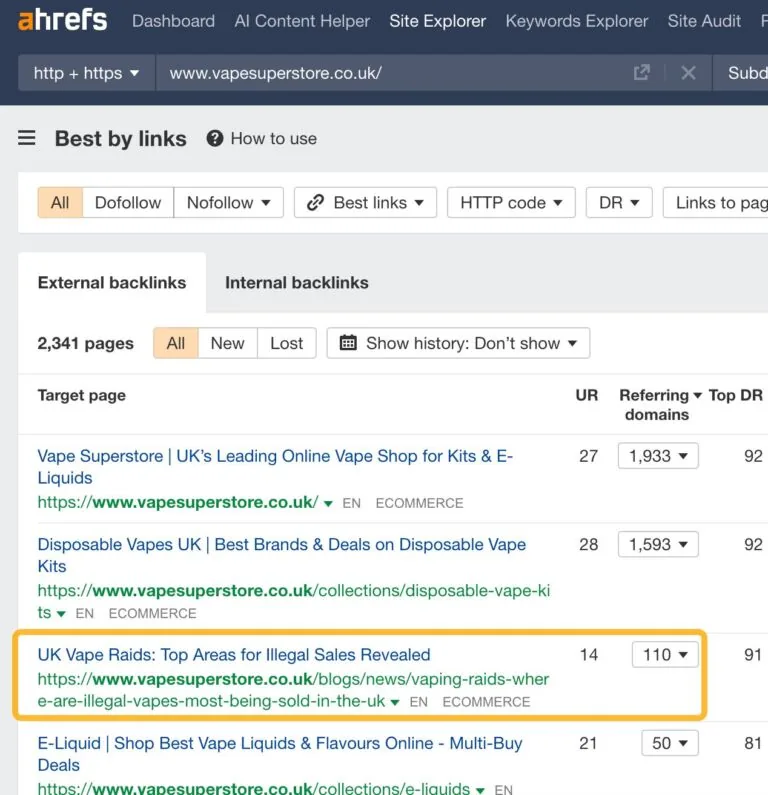The height and width of the screenshot is (795, 768).
Task: Clear the URL with the X icon
Action: 688,73
